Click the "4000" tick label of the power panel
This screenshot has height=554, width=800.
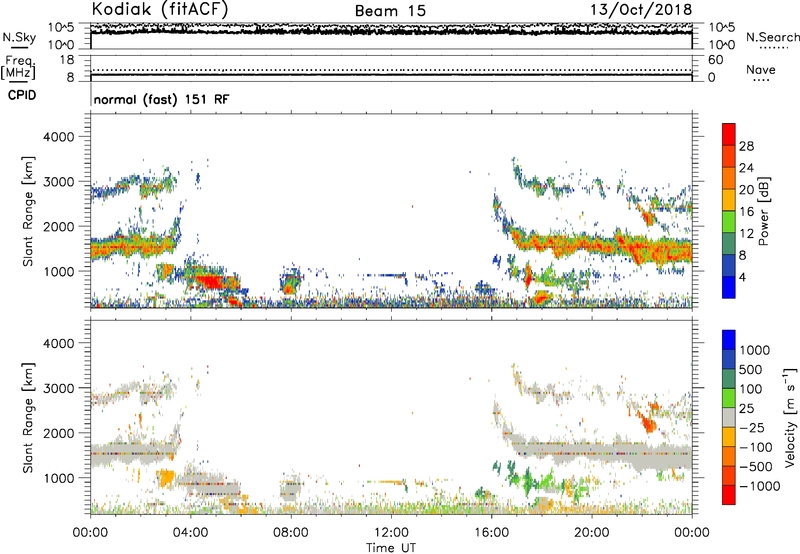[x=58, y=137]
